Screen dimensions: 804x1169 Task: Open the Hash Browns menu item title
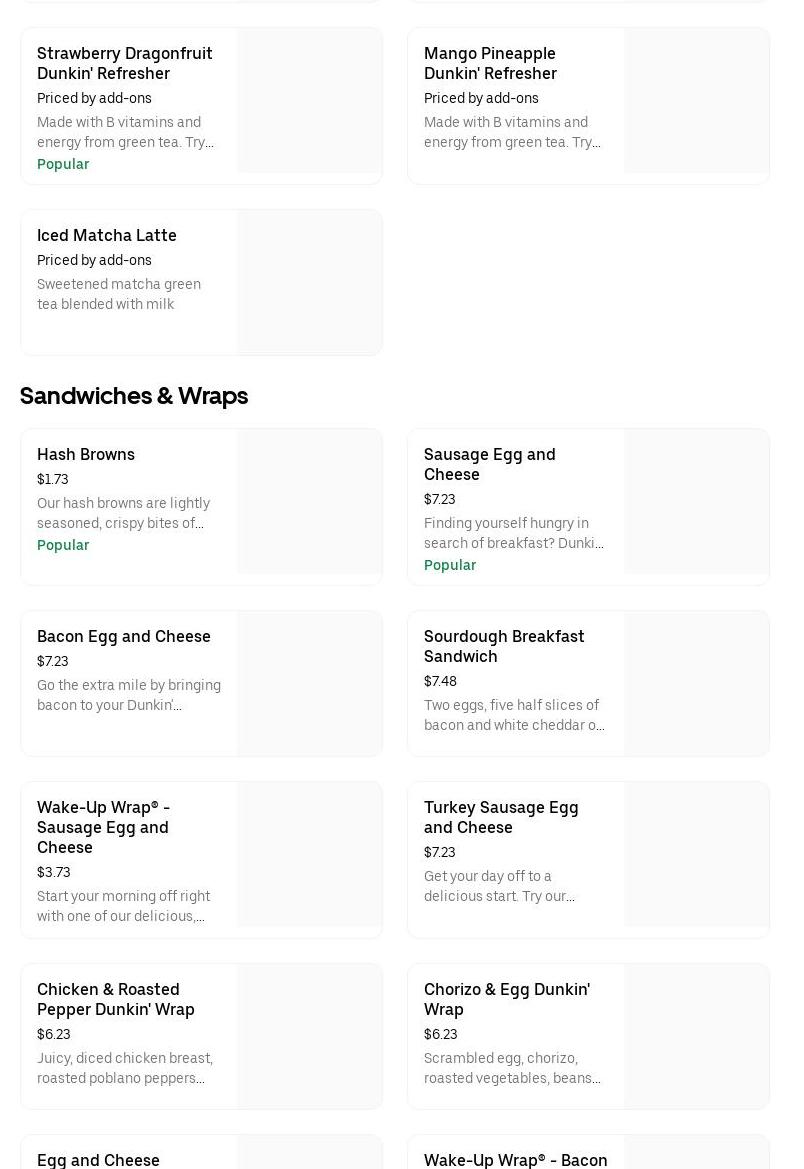point(86,454)
